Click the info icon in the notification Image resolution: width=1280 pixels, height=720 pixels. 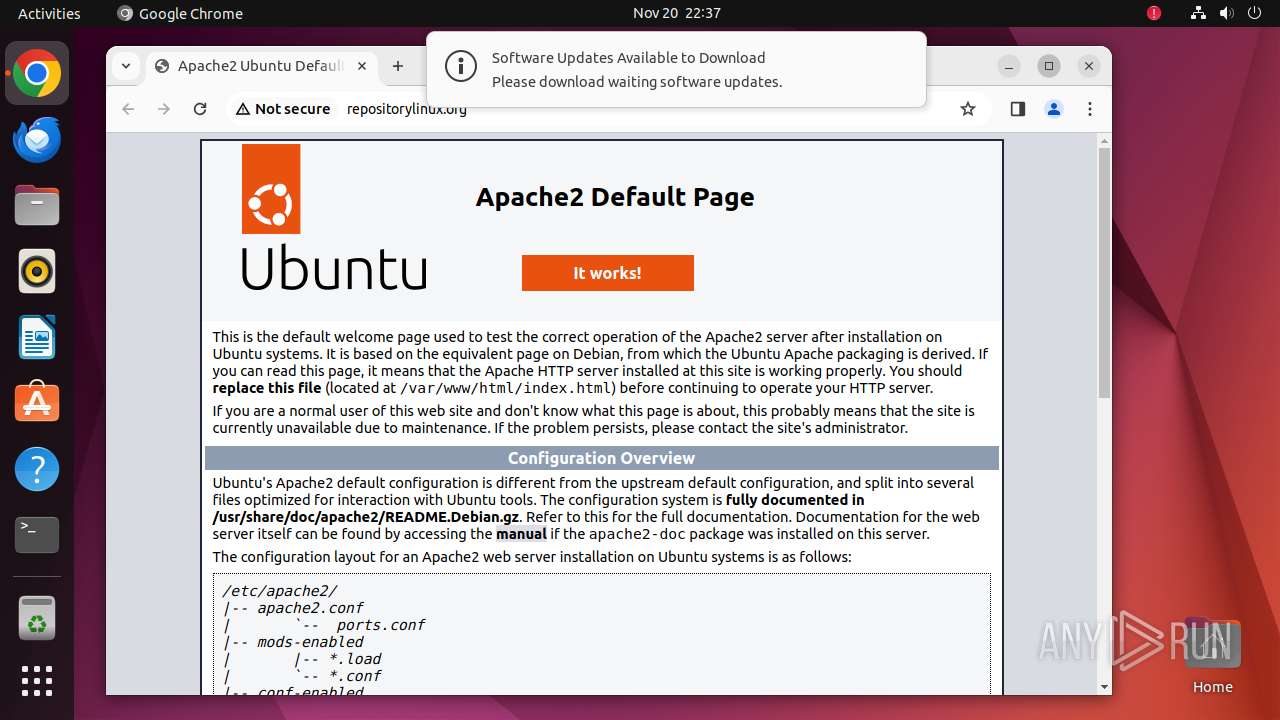pyautogui.click(x=460, y=67)
